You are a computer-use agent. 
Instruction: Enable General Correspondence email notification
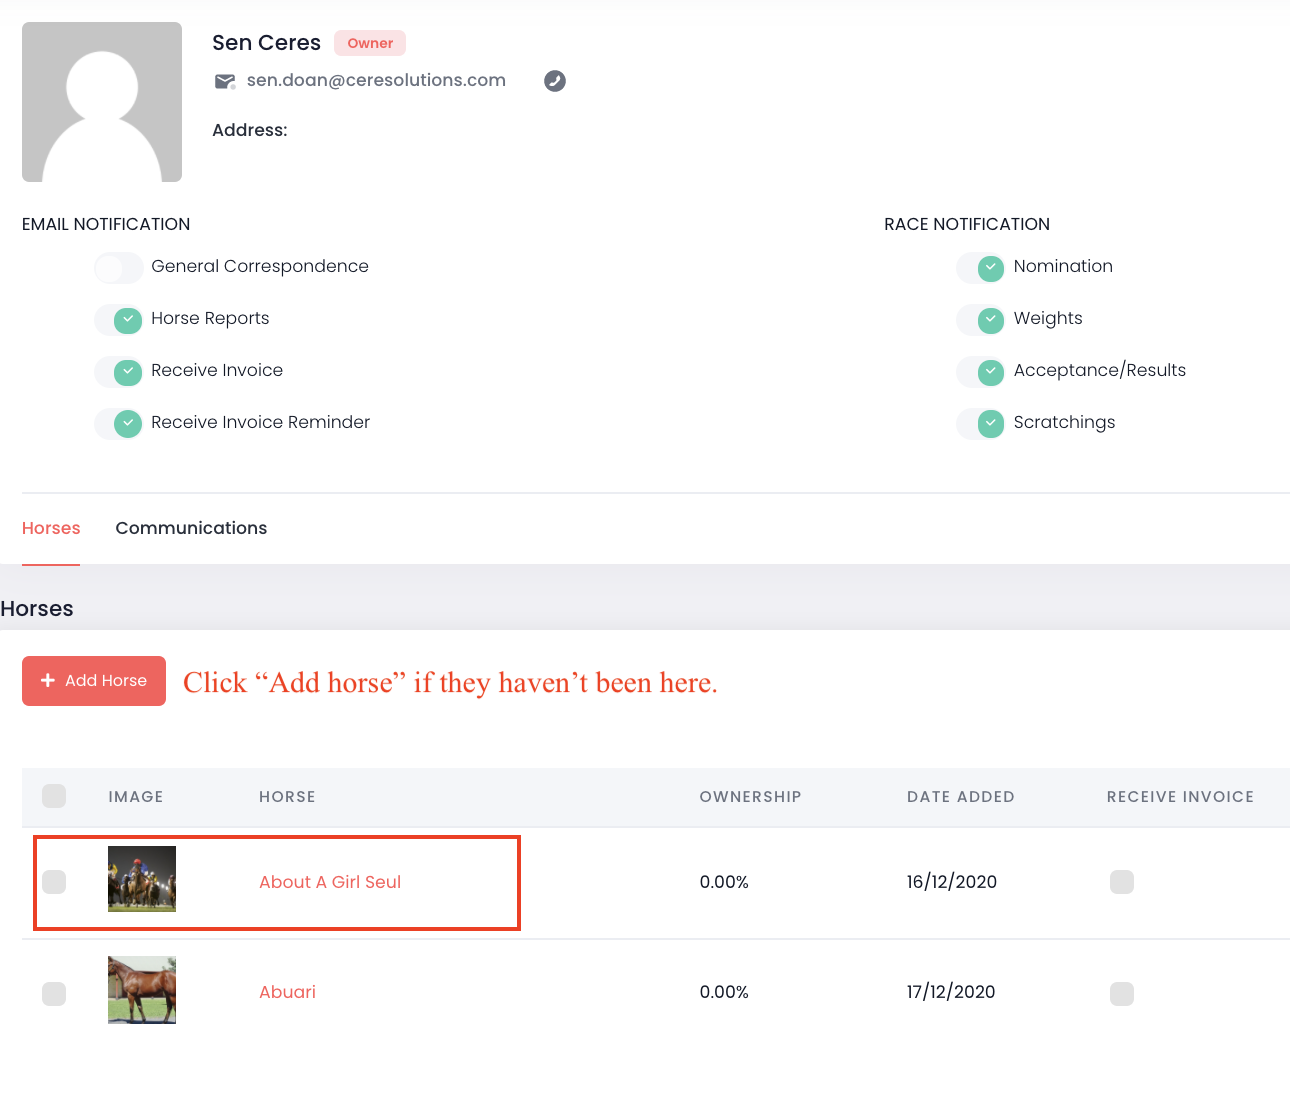pos(118,268)
